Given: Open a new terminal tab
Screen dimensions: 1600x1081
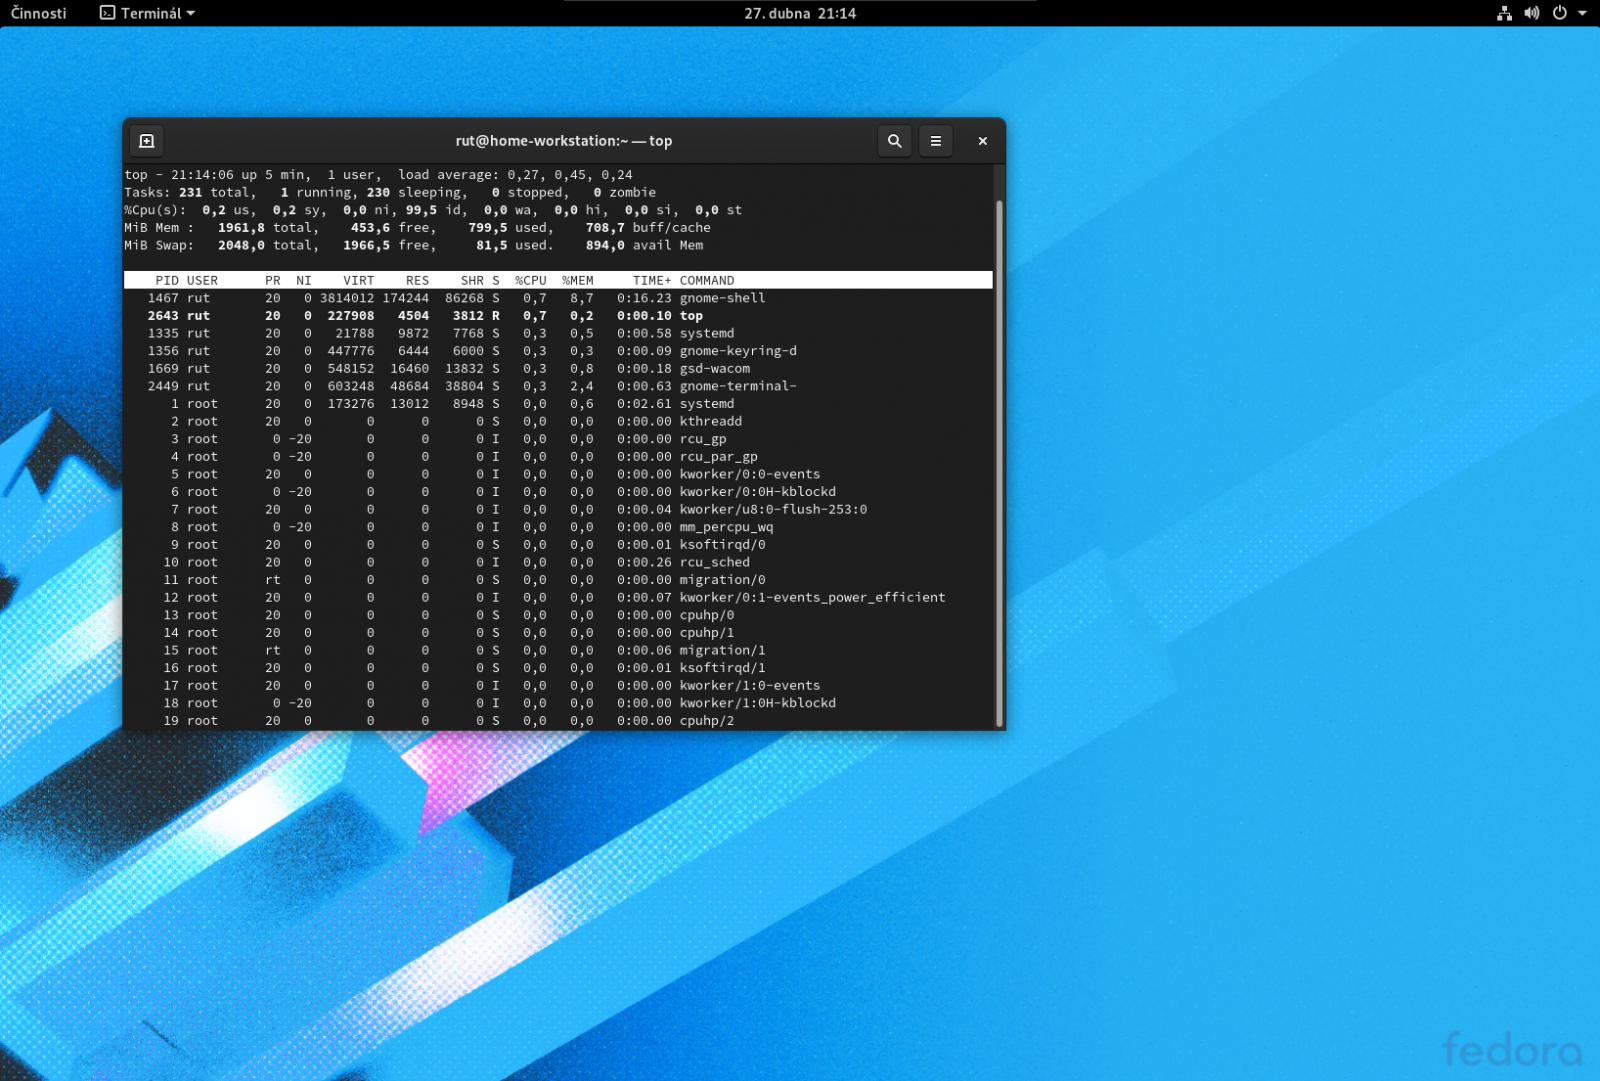Looking at the screenshot, I should [146, 141].
